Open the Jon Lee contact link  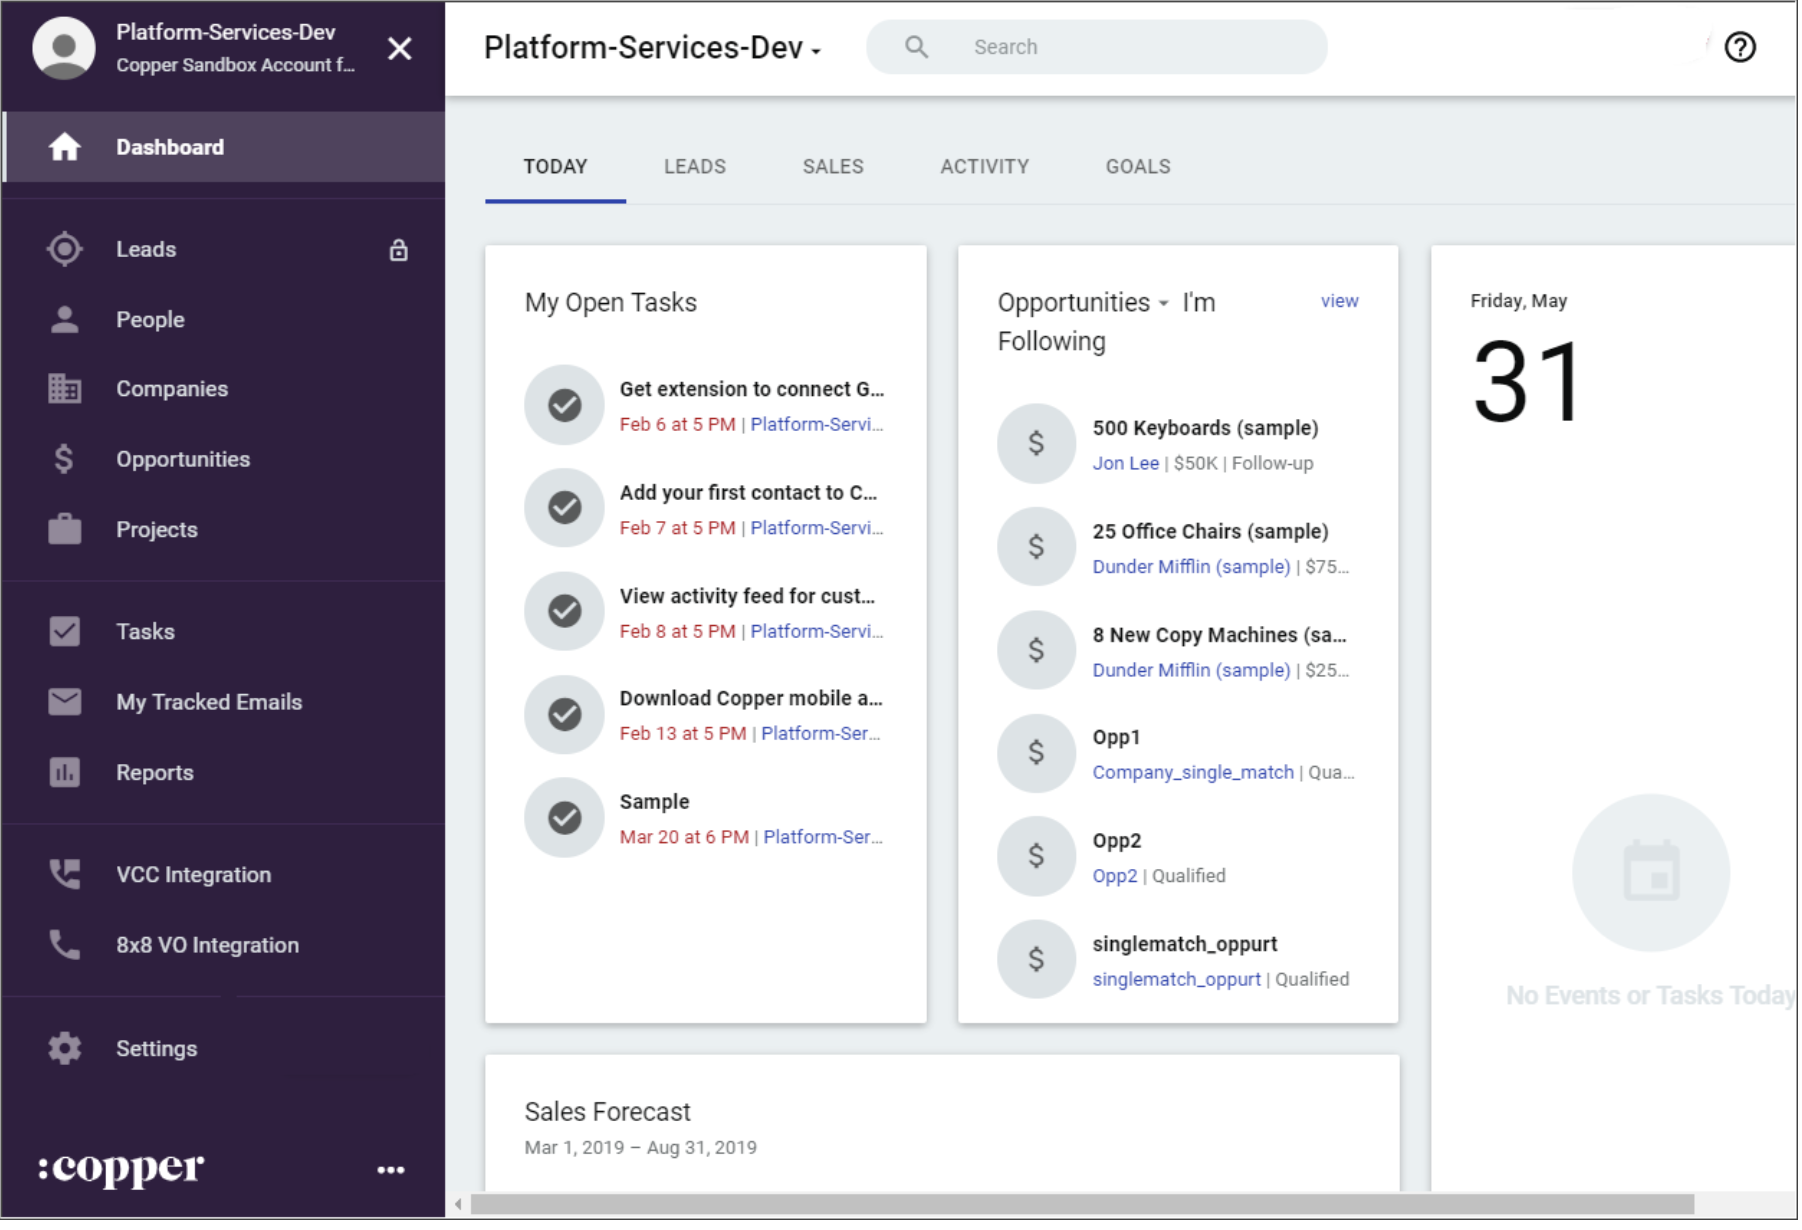tap(1126, 464)
